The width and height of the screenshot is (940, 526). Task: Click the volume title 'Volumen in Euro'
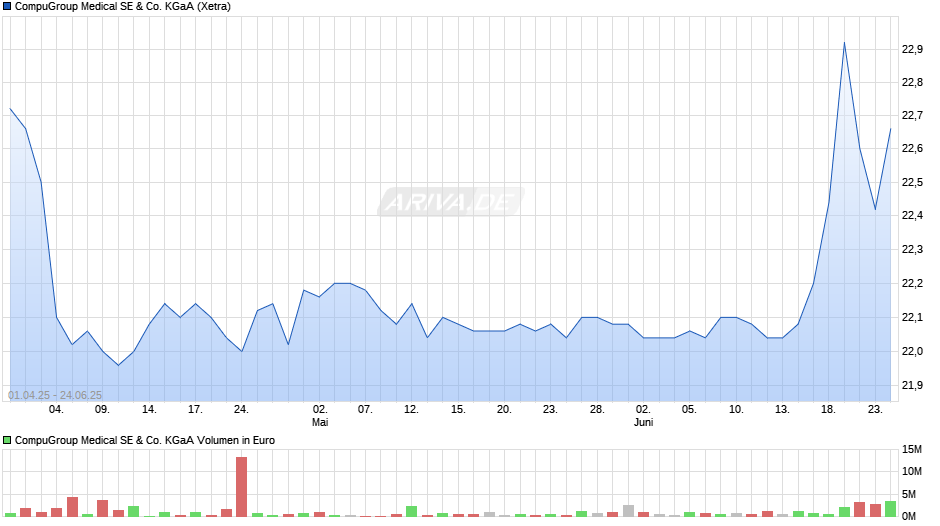click(236, 440)
